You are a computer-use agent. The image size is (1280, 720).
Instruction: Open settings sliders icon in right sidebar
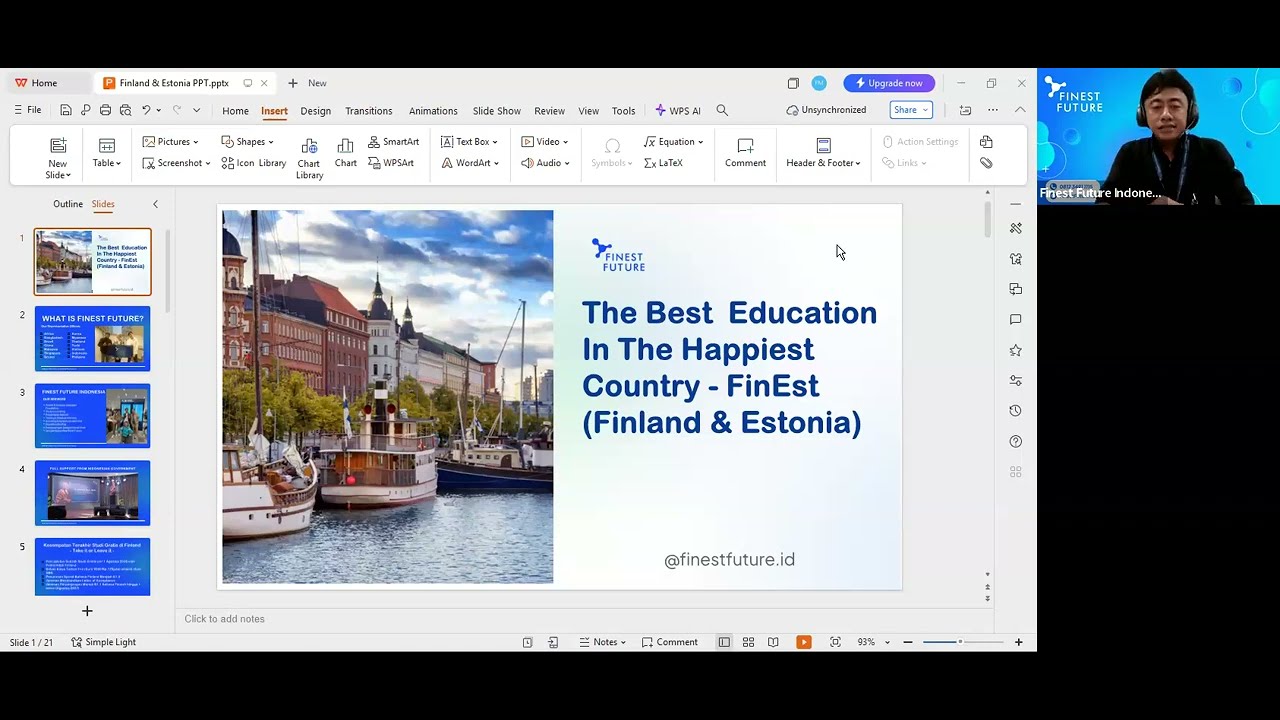[1016, 380]
